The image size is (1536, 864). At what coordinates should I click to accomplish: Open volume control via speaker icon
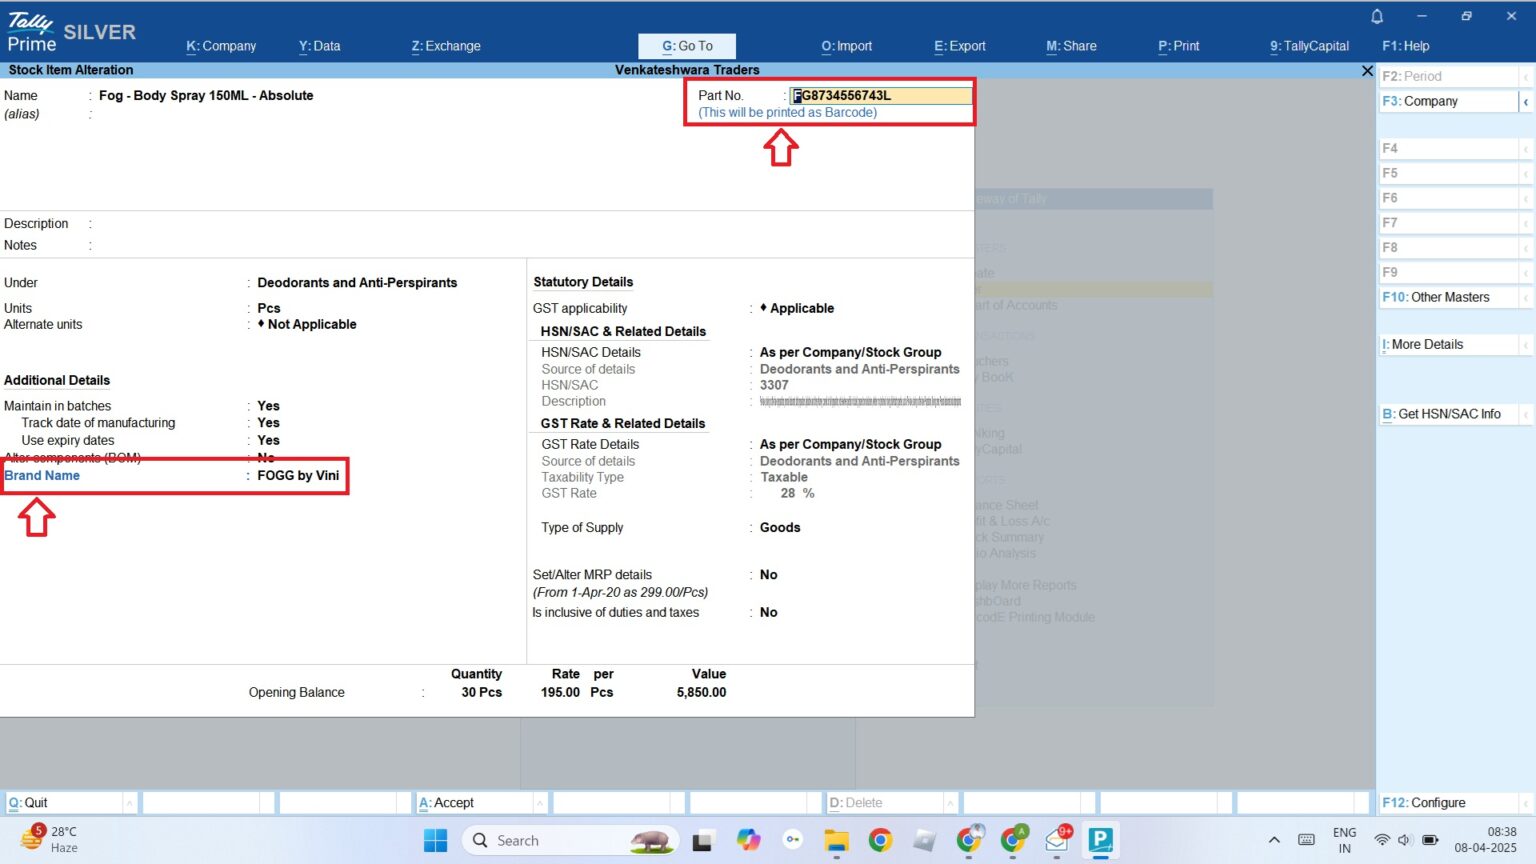1404,840
